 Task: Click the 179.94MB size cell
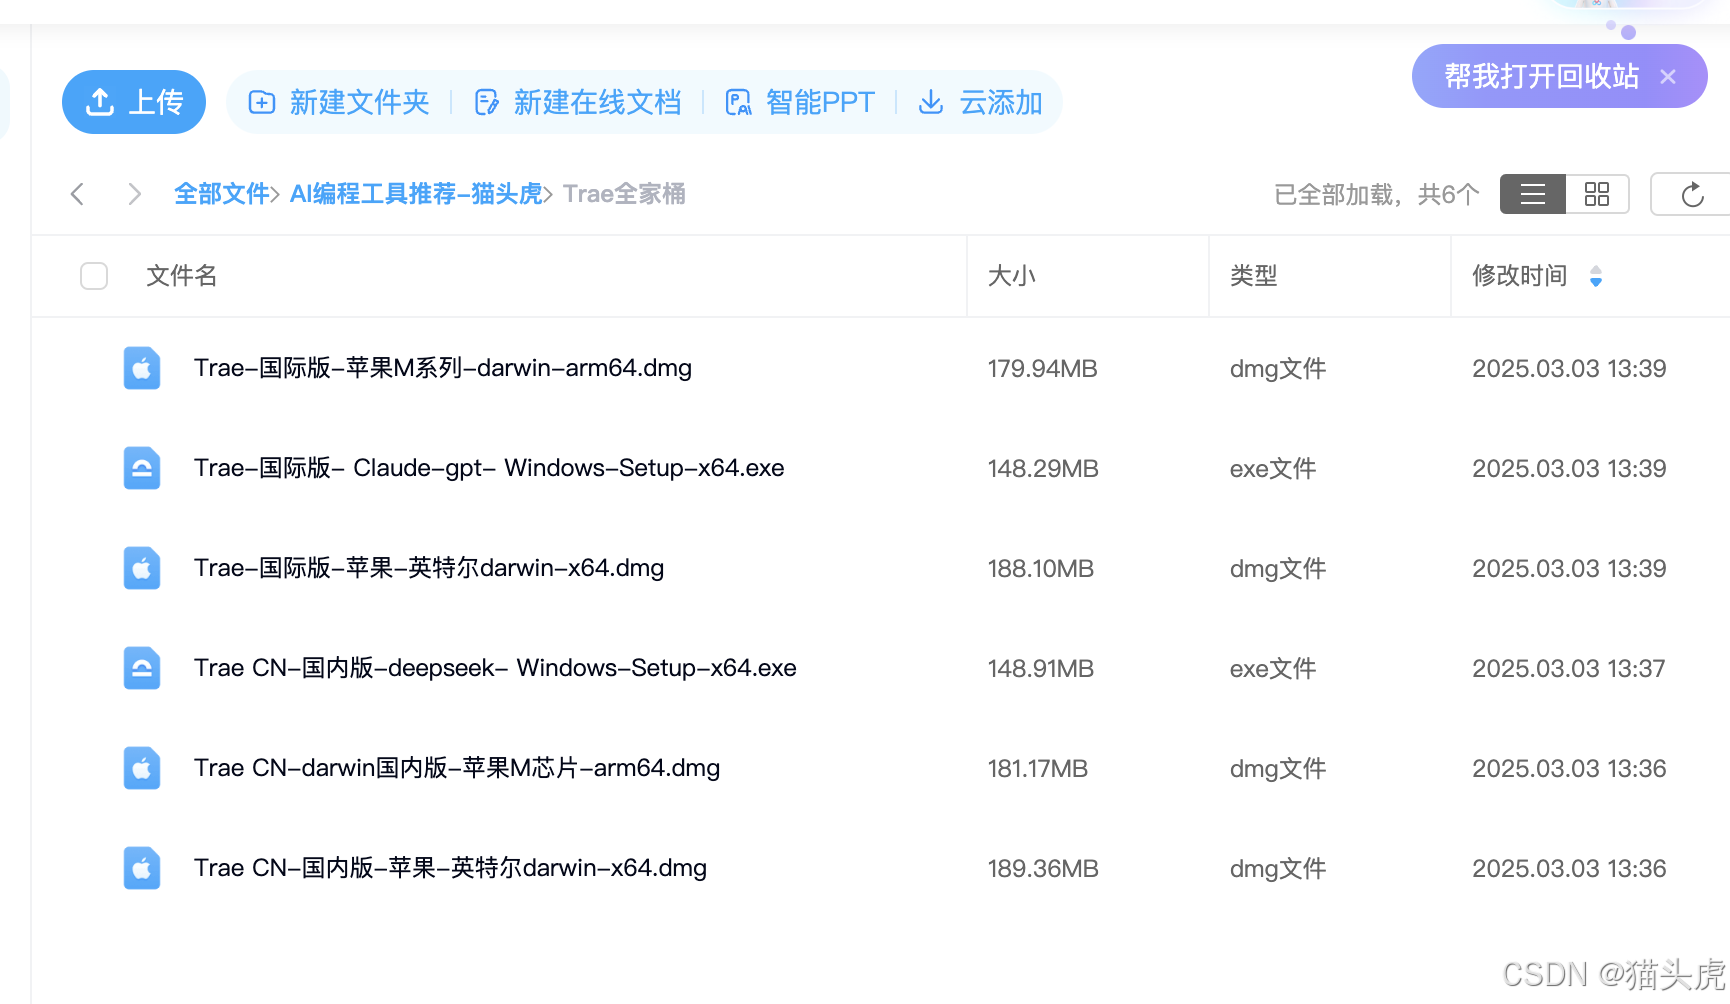1043,369
